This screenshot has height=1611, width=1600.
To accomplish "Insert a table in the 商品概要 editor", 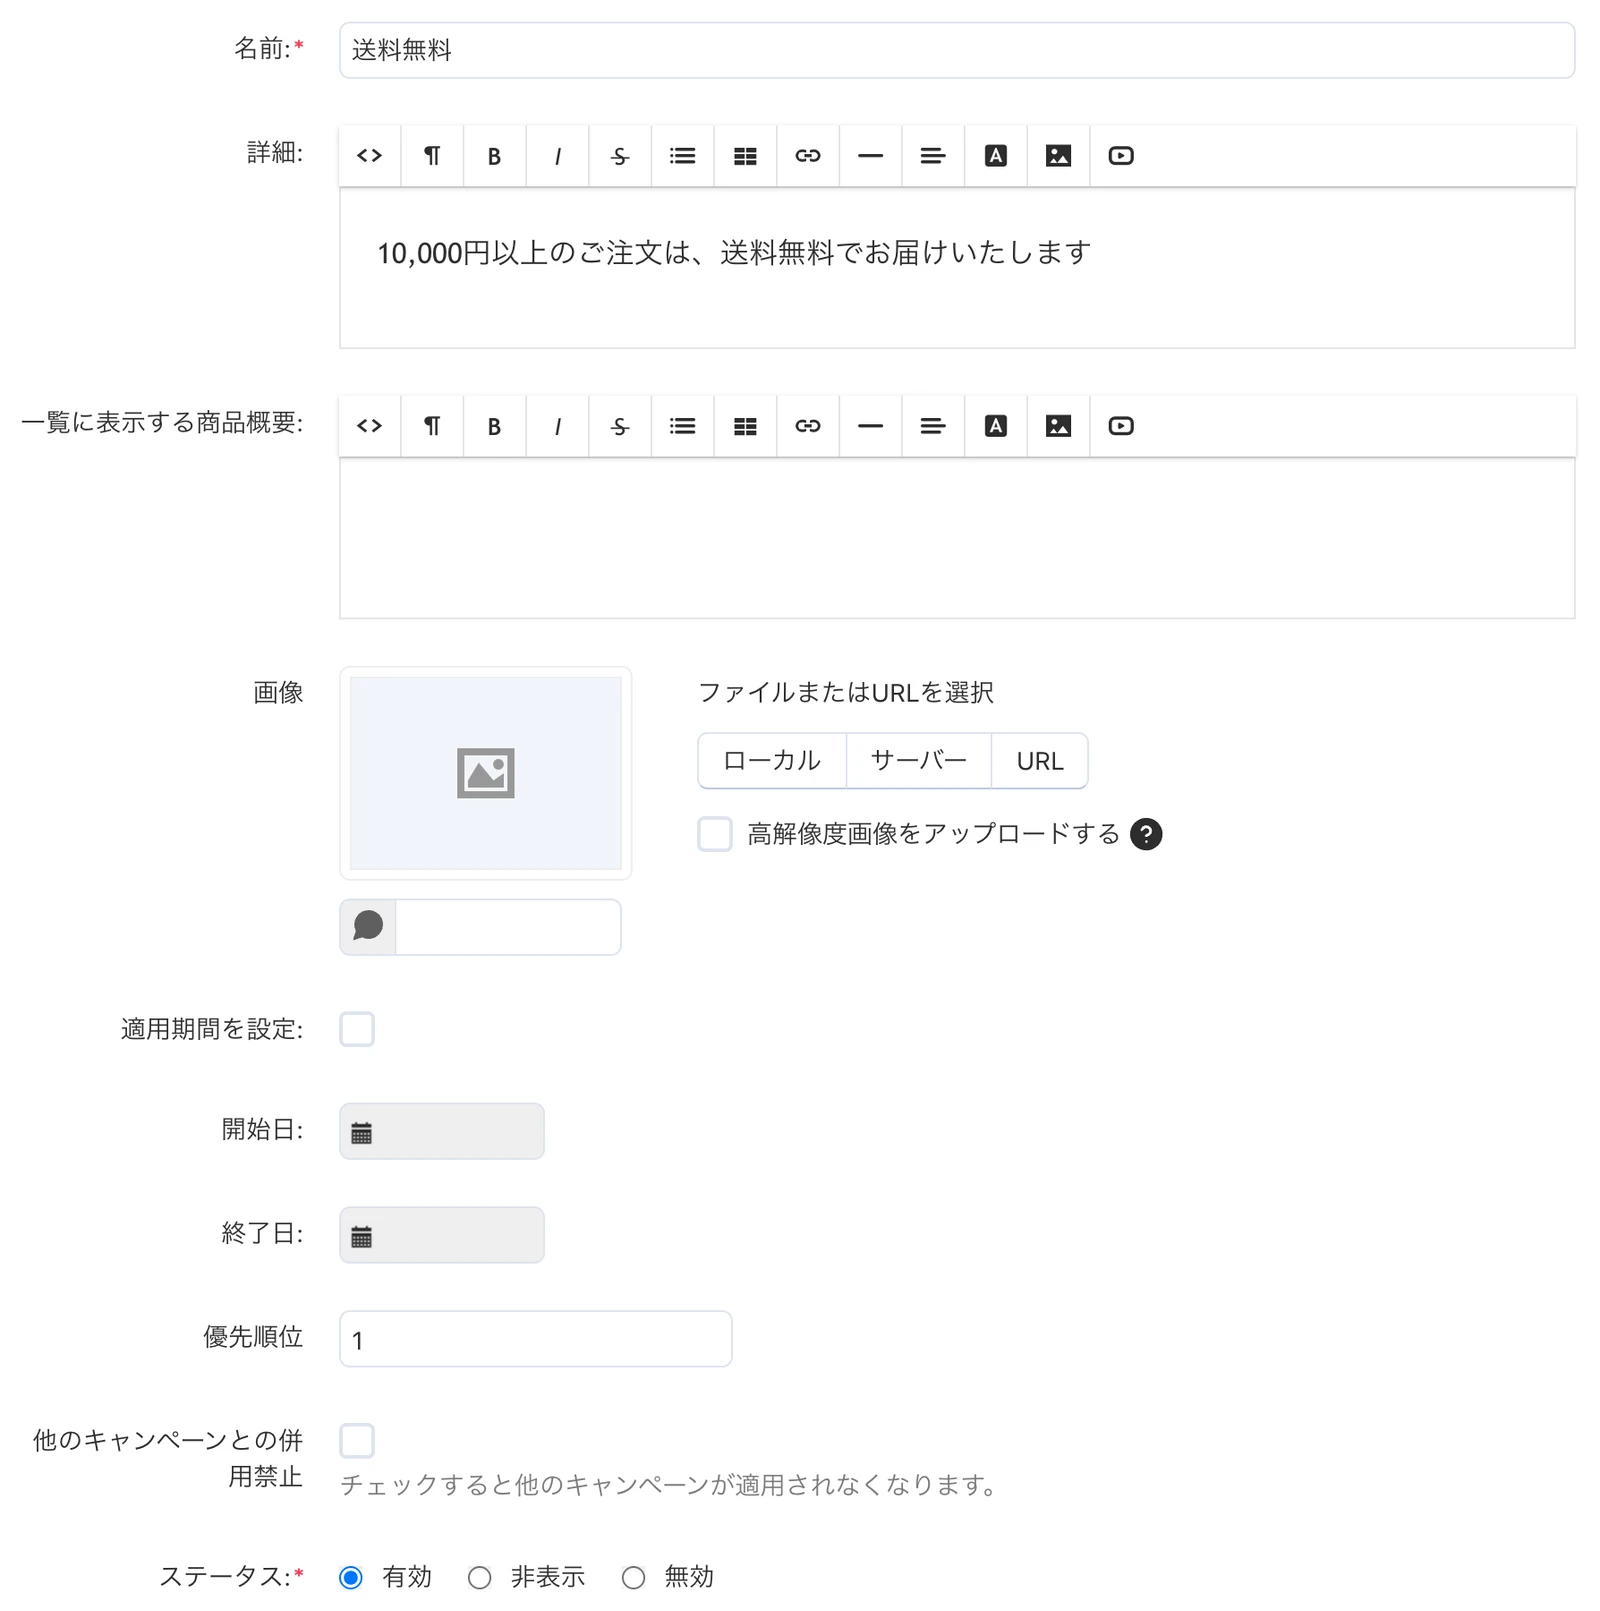I will [745, 426].
